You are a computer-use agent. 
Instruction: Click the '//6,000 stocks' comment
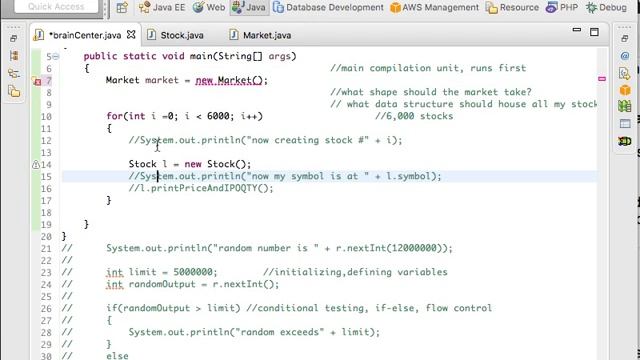(414, 116)
